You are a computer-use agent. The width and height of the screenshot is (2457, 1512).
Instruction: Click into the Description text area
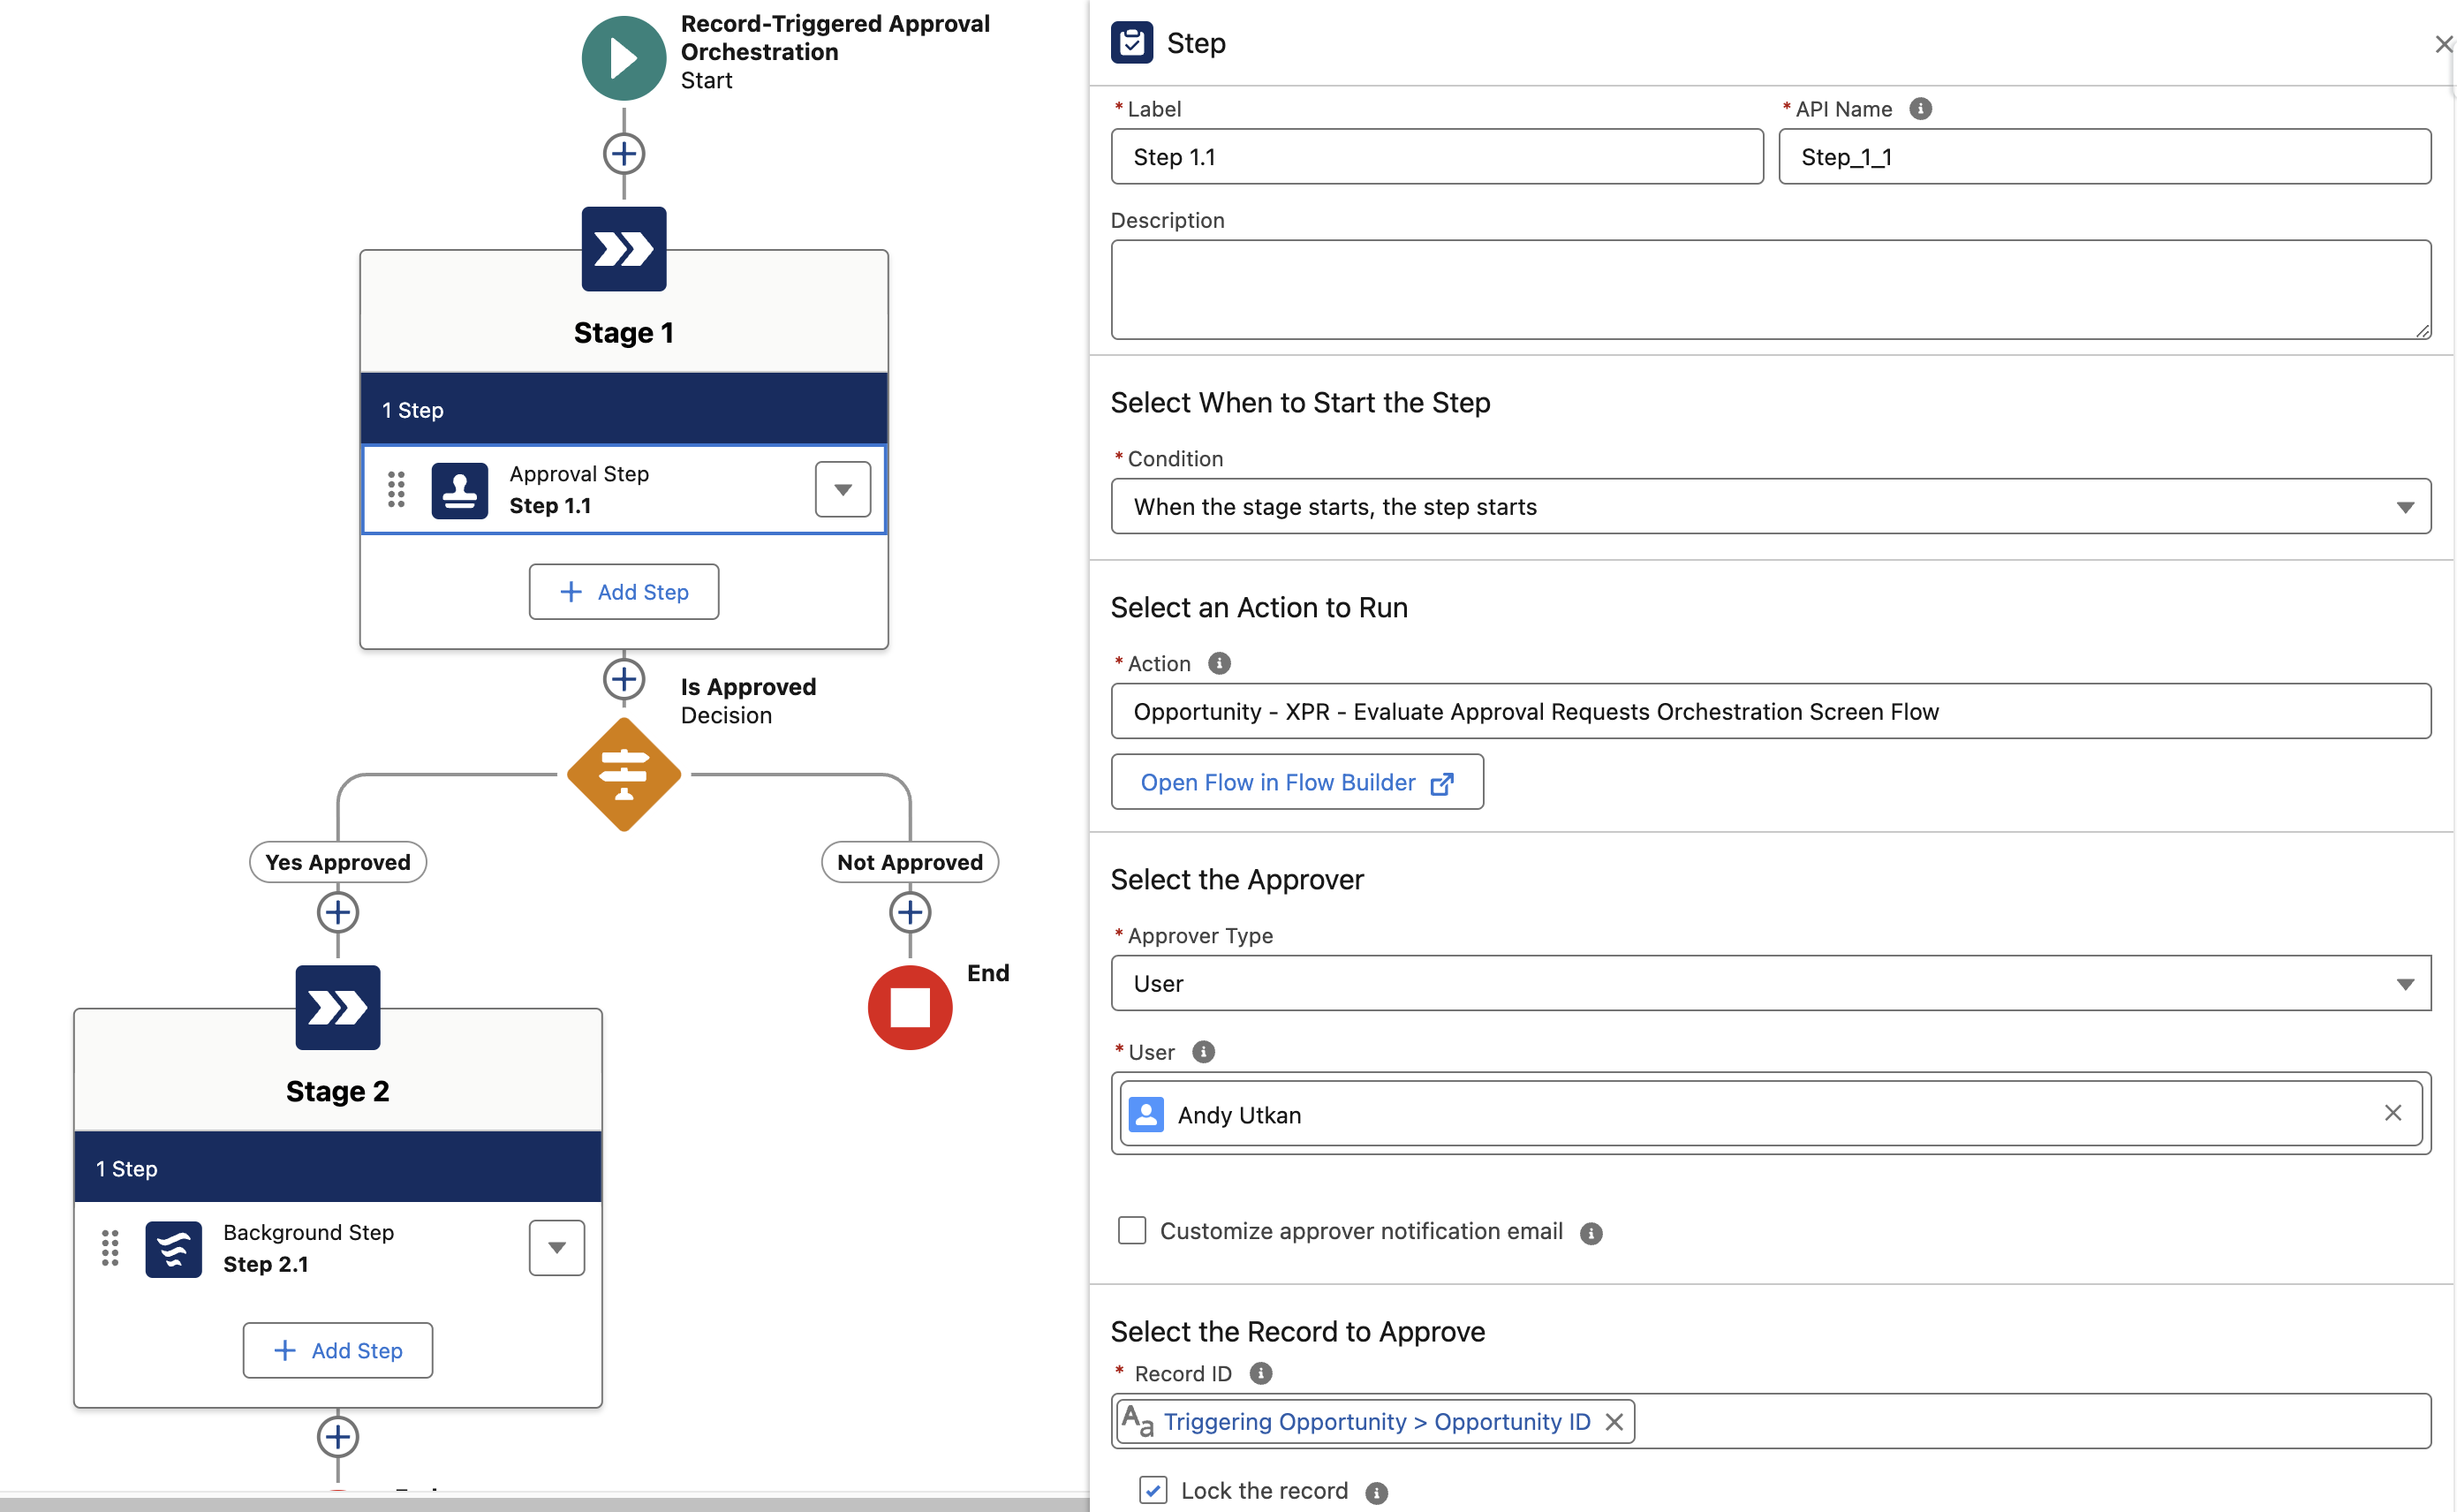[1769, 289]
